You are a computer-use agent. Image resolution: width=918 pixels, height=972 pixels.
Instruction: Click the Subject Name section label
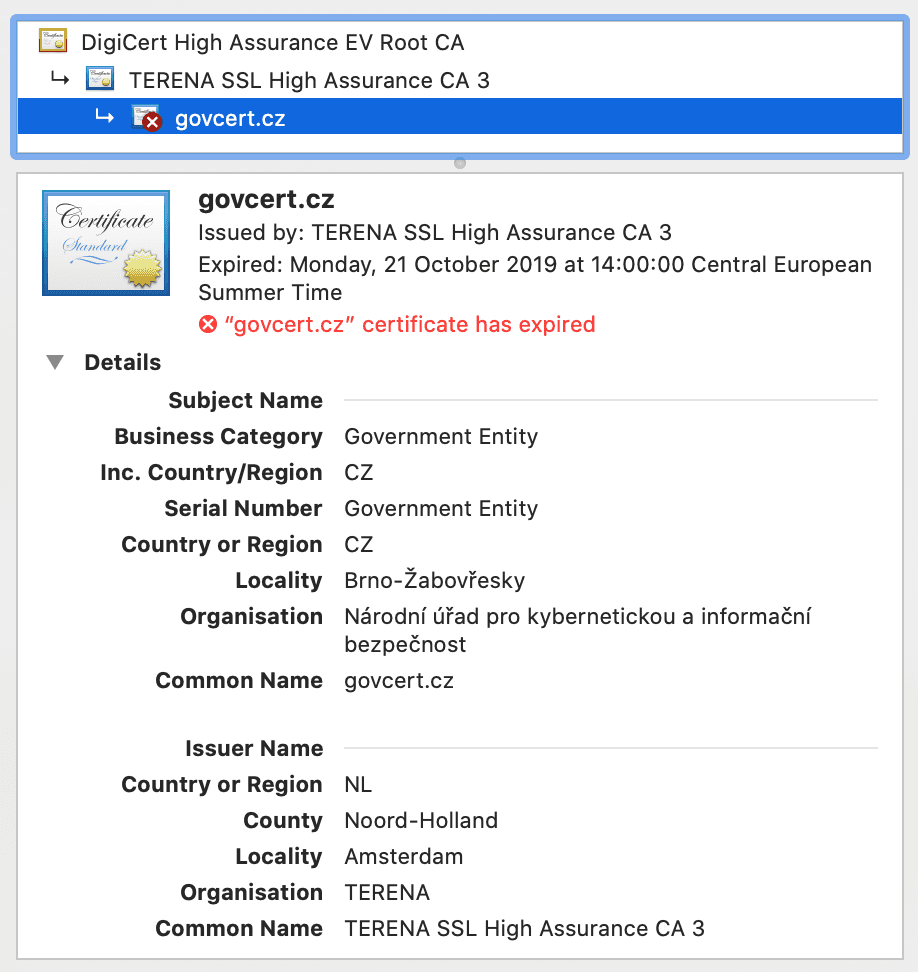click(x=245, y=400)
